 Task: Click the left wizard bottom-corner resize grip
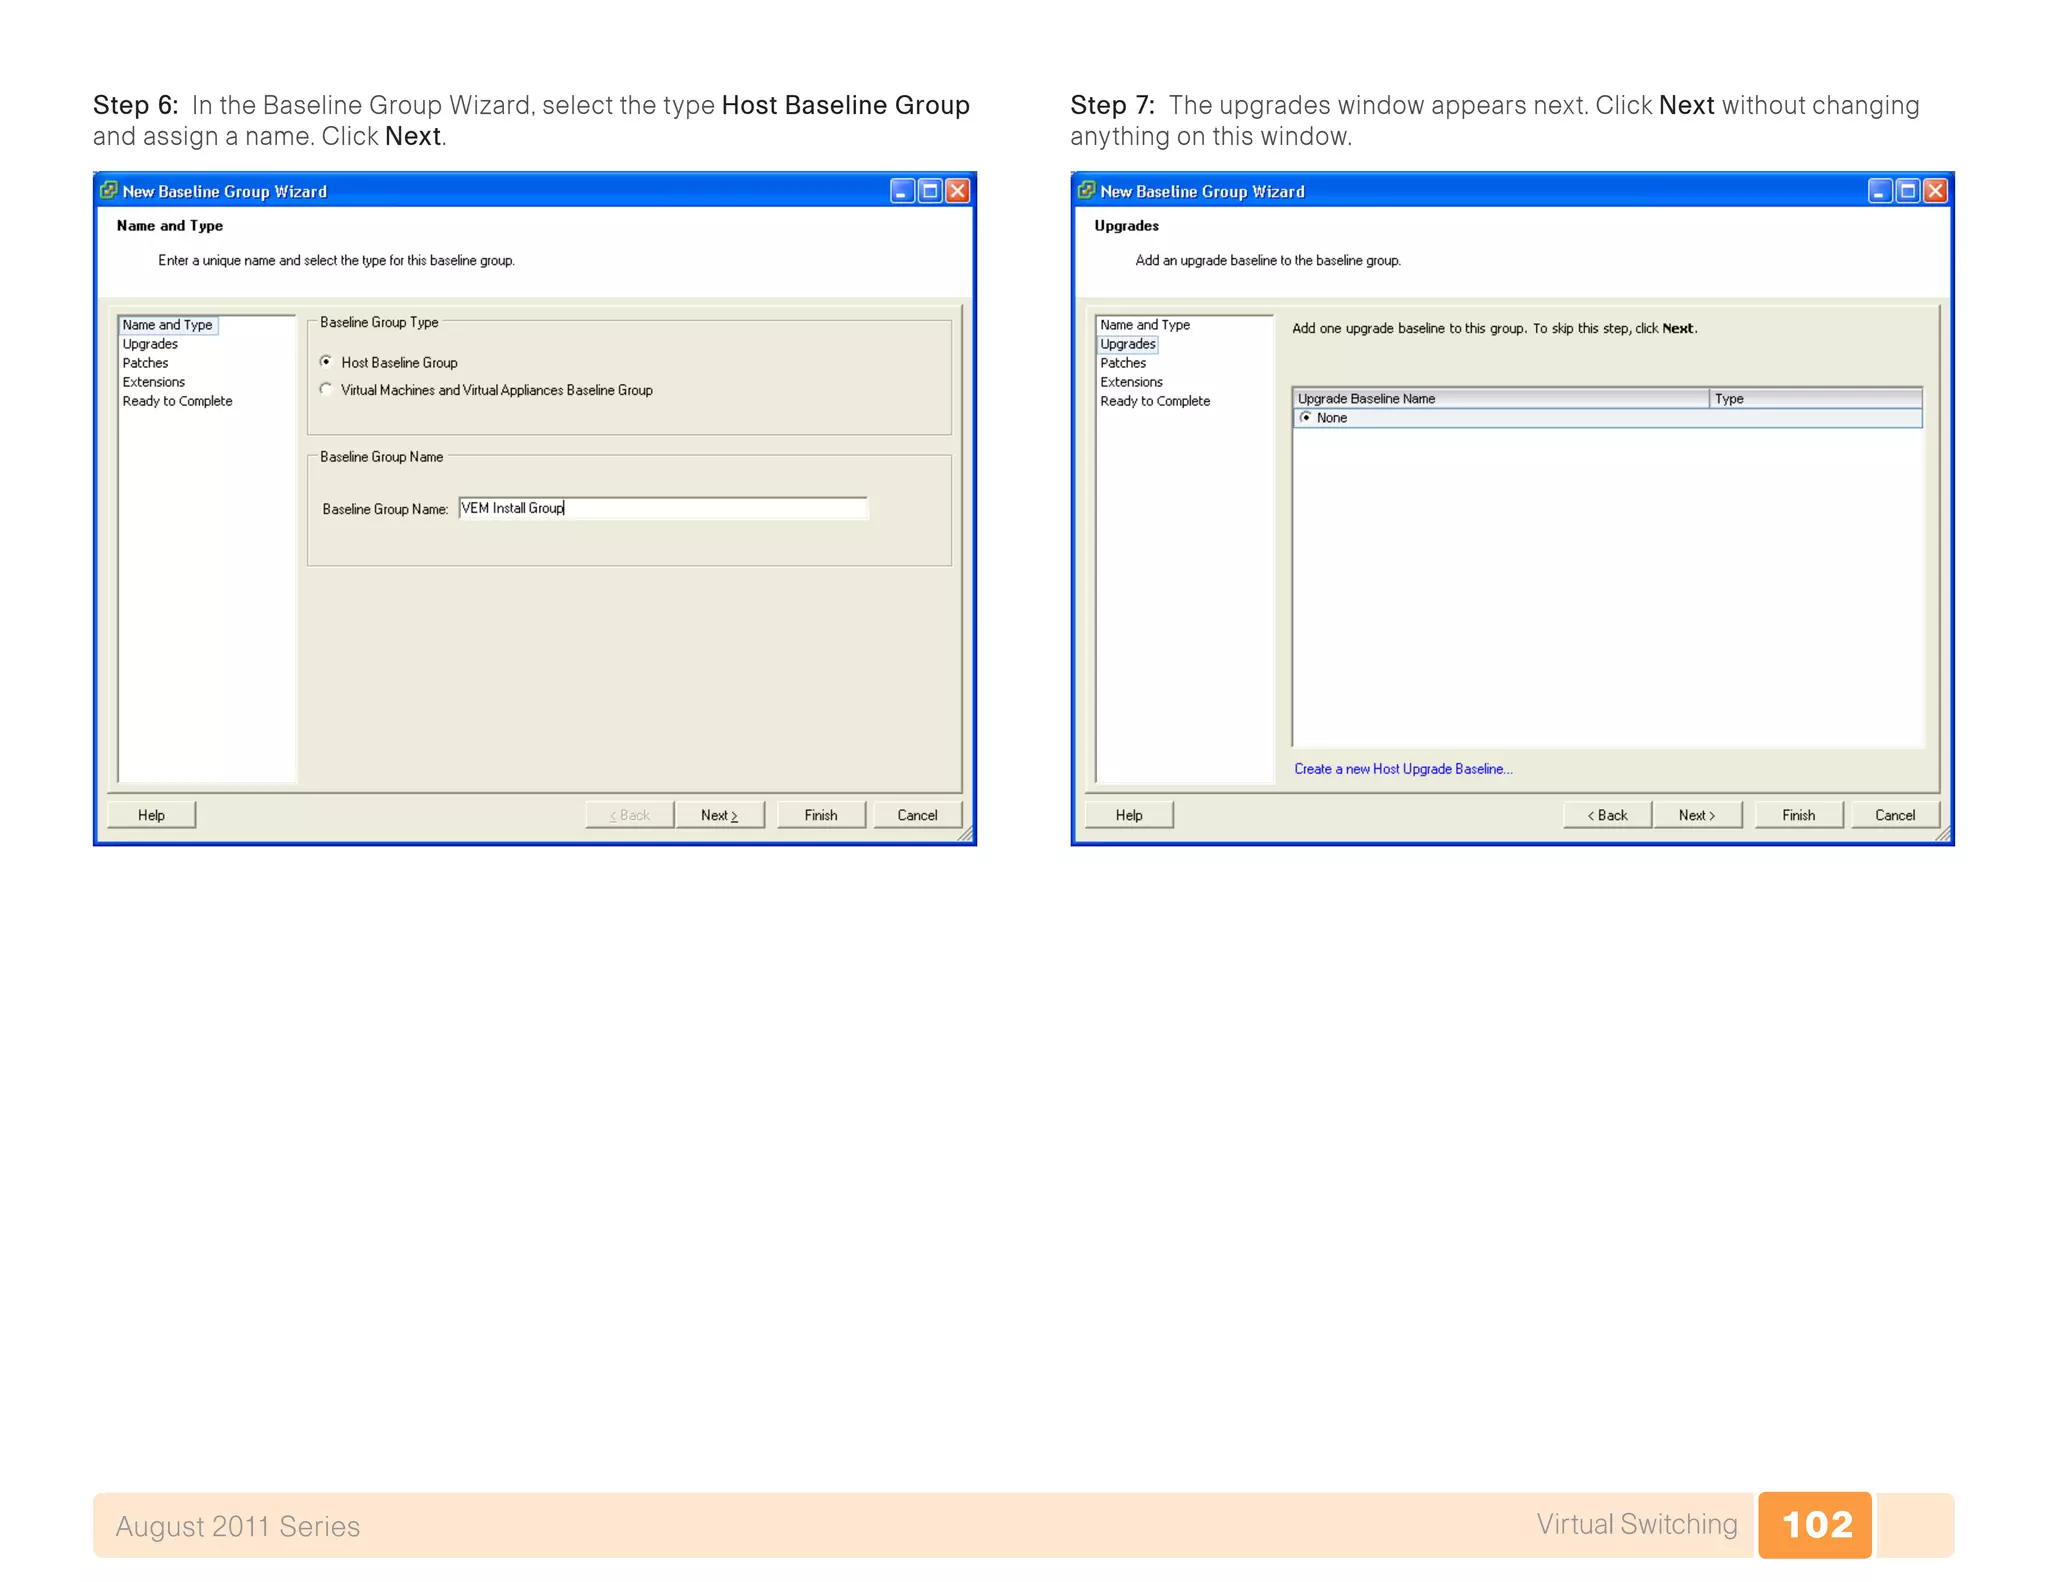click(x=965, y=834)
